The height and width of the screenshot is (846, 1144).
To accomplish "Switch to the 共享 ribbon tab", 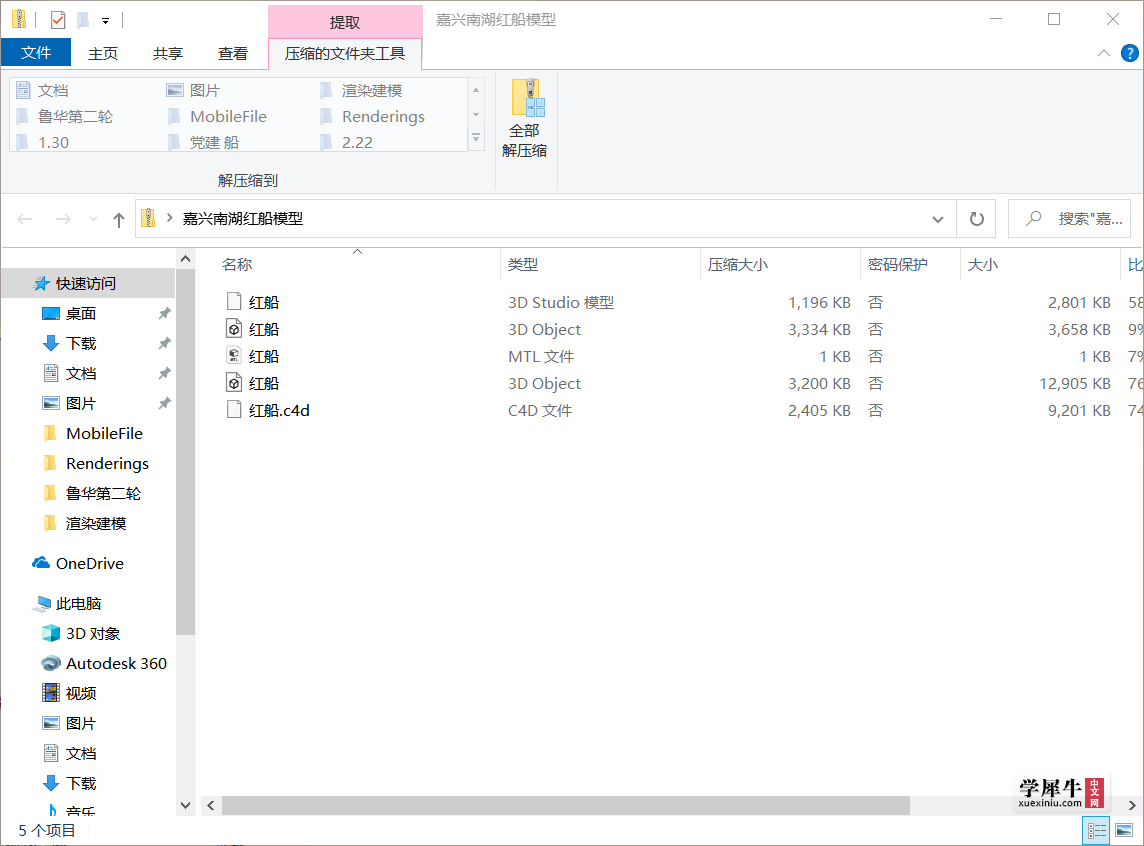I will click(168, 53).
